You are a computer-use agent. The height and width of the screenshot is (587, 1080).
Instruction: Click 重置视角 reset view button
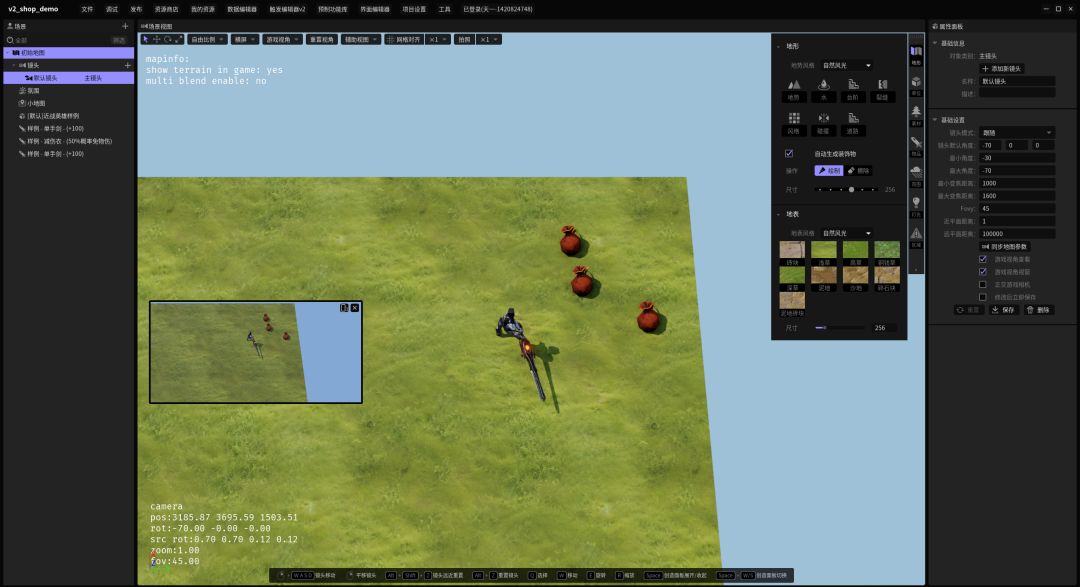322,39
